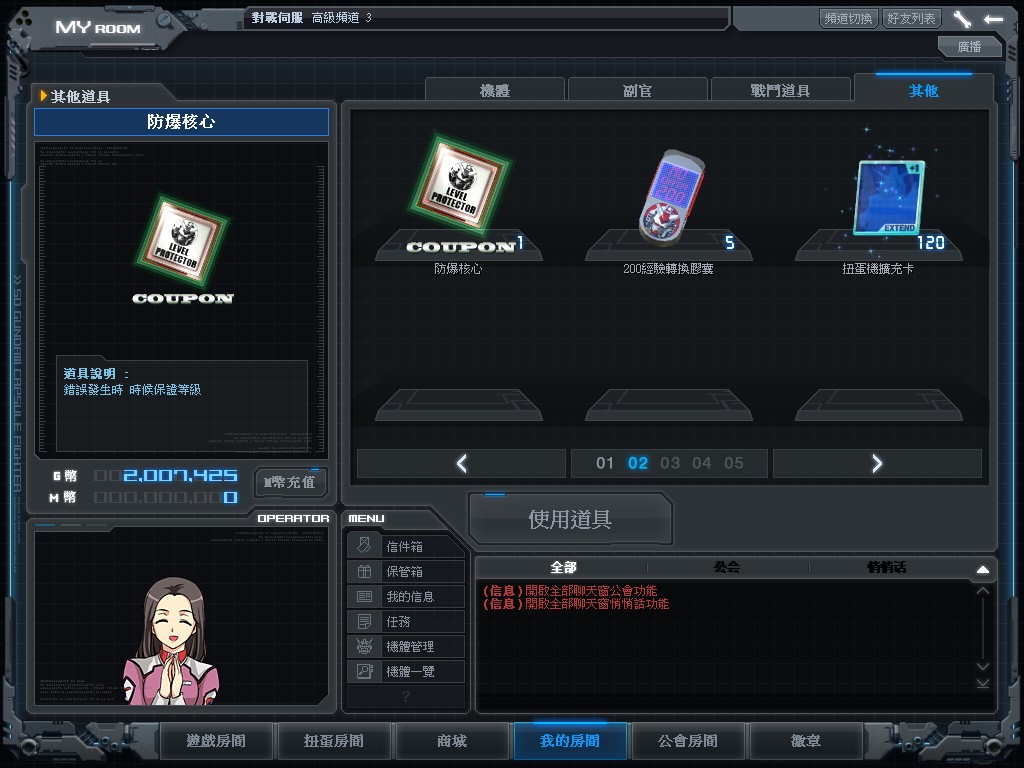The image size is (1024, 768).
Task: Jump to item page 05
Action: click(x=733, y=463)
